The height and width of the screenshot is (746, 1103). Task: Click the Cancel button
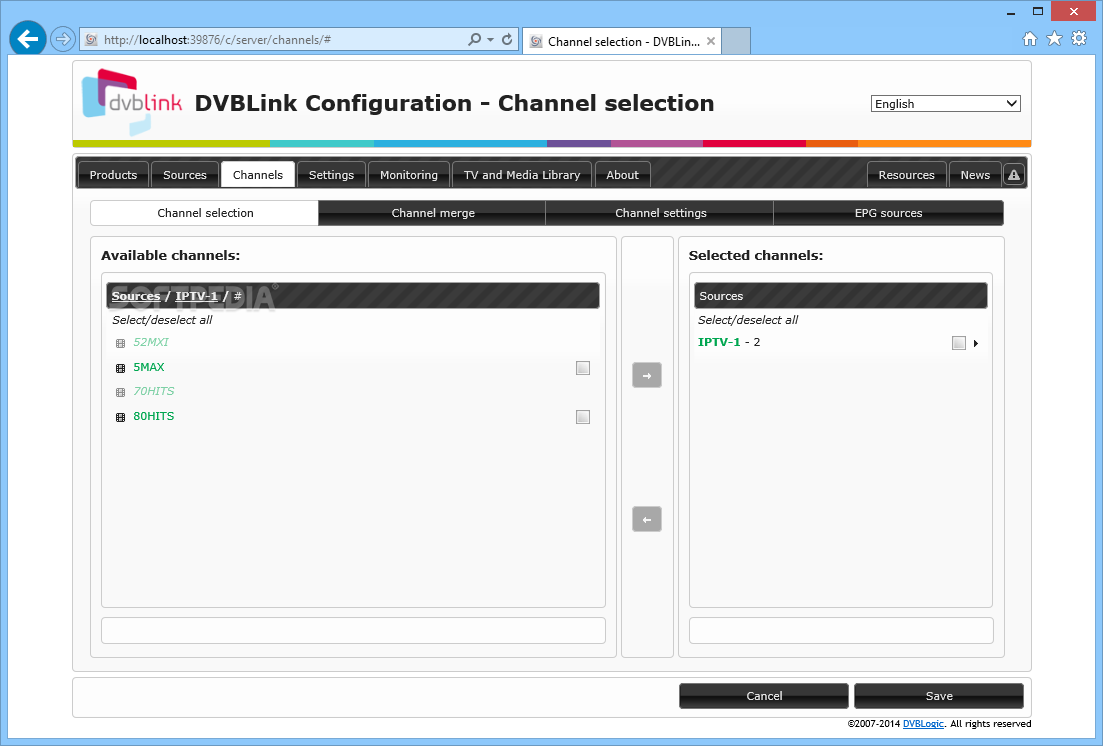pos(764,695)
